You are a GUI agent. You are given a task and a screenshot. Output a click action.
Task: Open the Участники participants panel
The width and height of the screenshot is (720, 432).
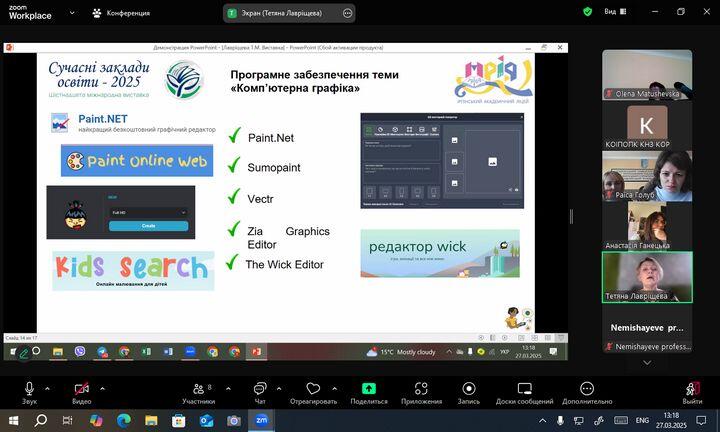pos(199,393)
